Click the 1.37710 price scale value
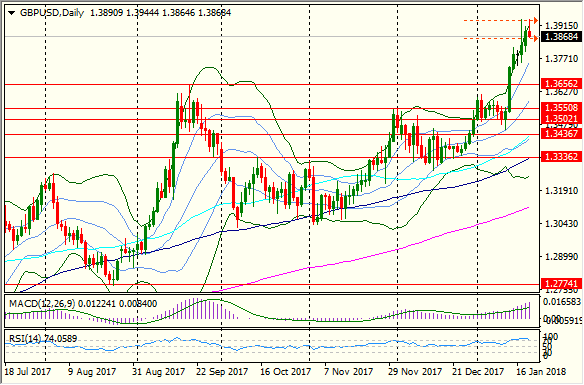Image resolution: width=584 pixels, height=385 pixels. coord(562,59)
